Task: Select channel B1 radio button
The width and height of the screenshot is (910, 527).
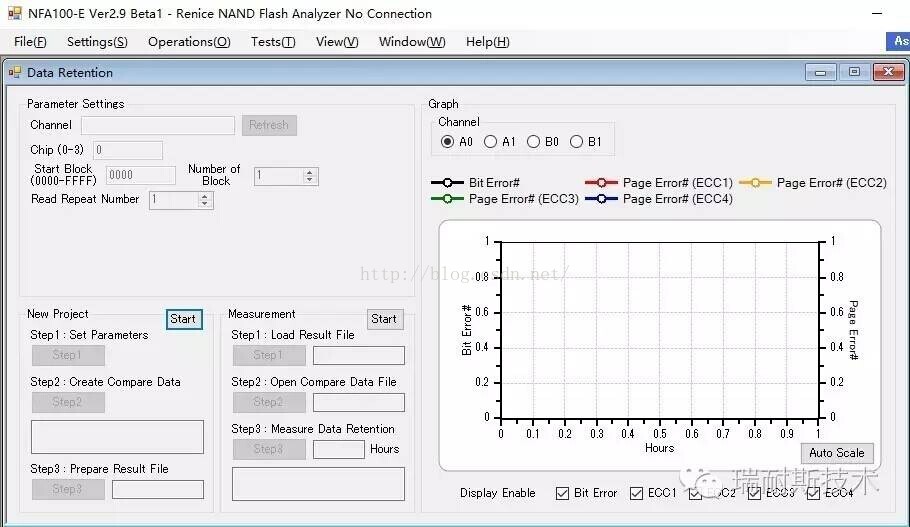Action: point(576,142)
